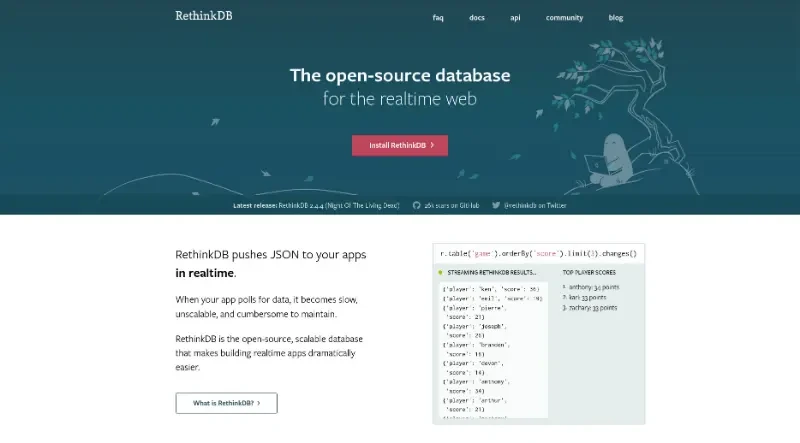Click the What is RethinkDB? button
This screenshot has height=443, width=800.
227,403
